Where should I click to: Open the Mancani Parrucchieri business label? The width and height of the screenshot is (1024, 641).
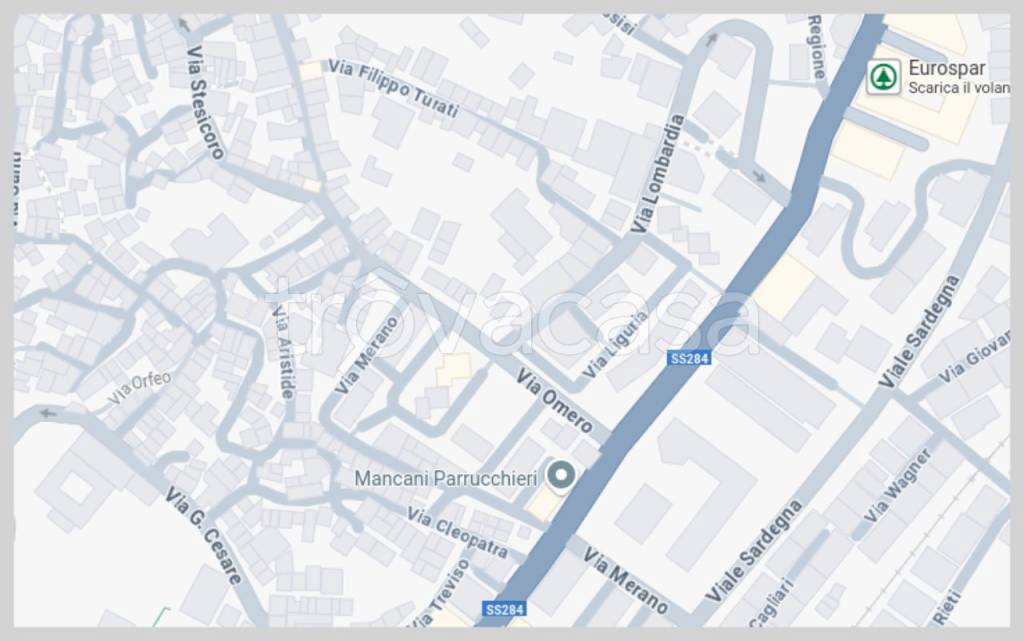pyautogui.click(x=445, y=478)
